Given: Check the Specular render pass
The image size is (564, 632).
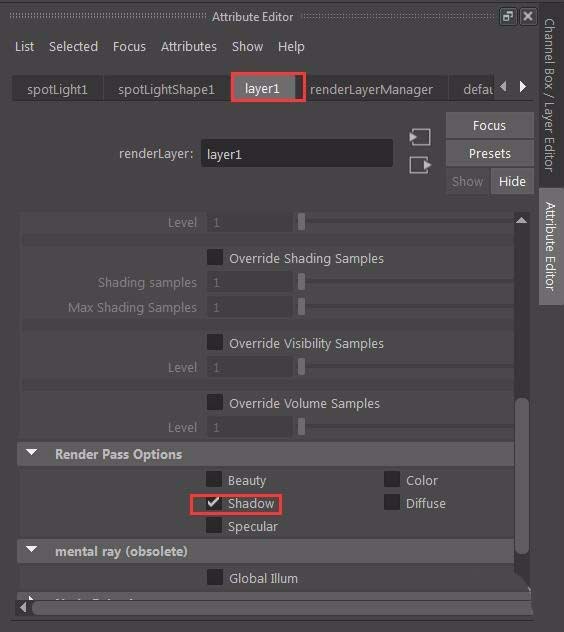Looking at the screenshot, I should tap(214, 525).
